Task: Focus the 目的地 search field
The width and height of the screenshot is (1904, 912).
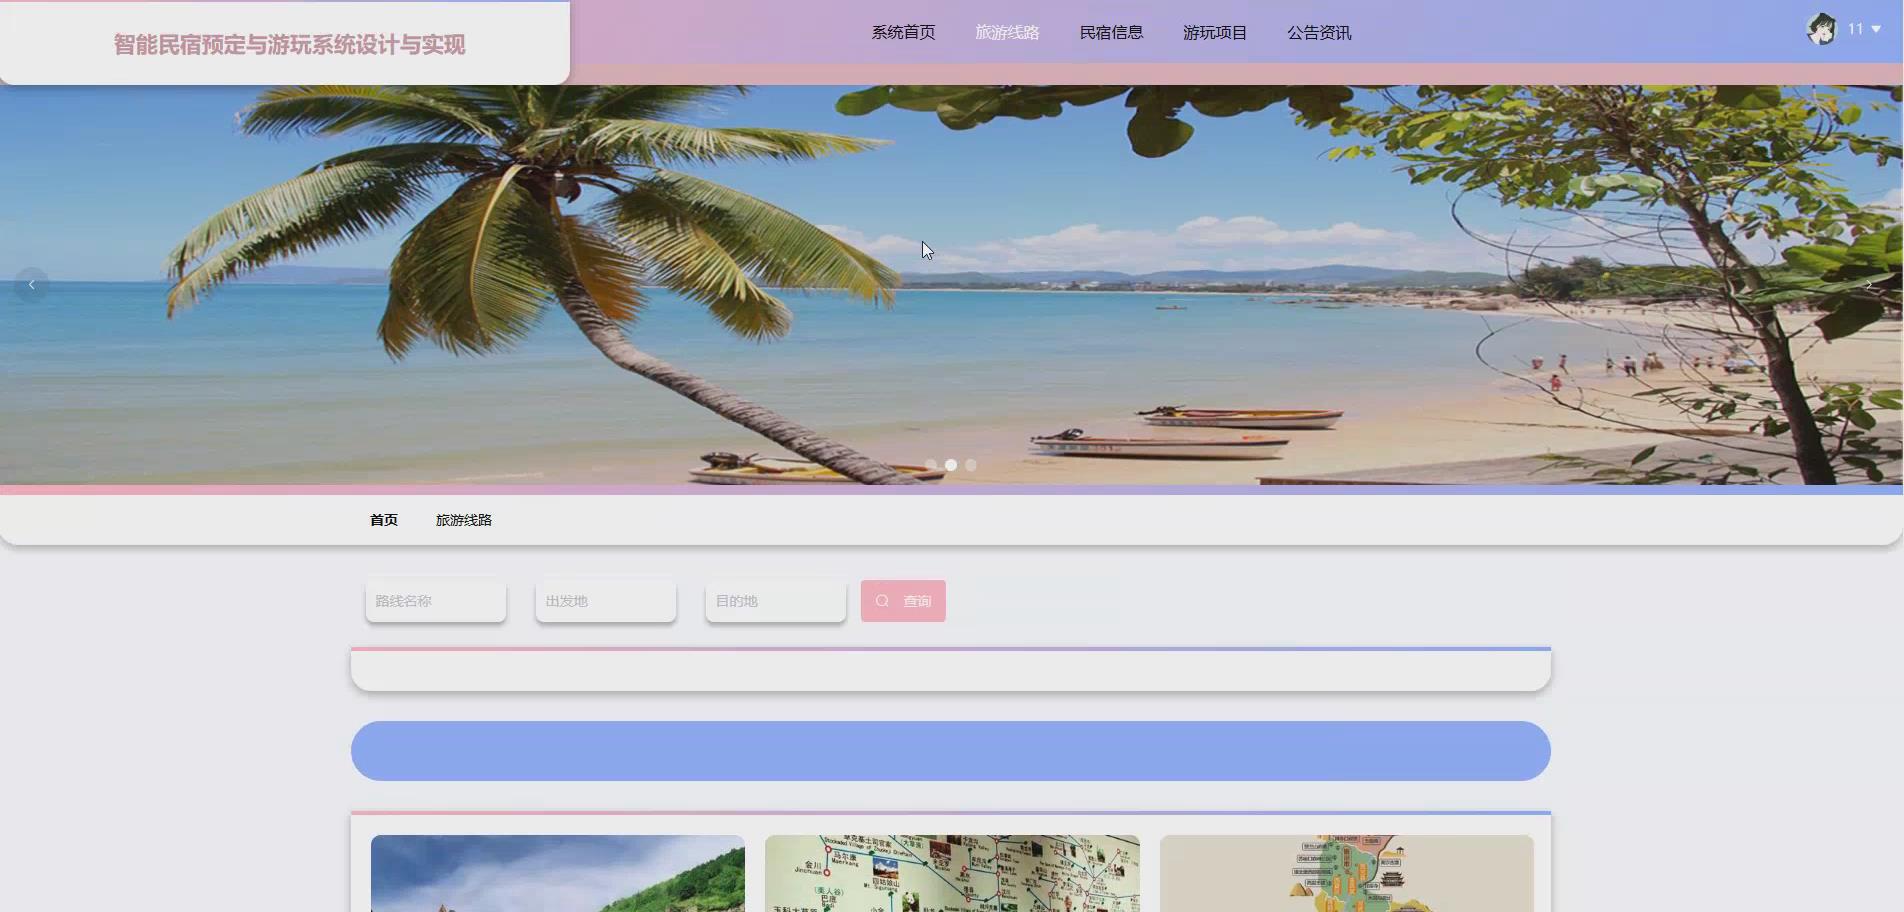Action: 776,601
